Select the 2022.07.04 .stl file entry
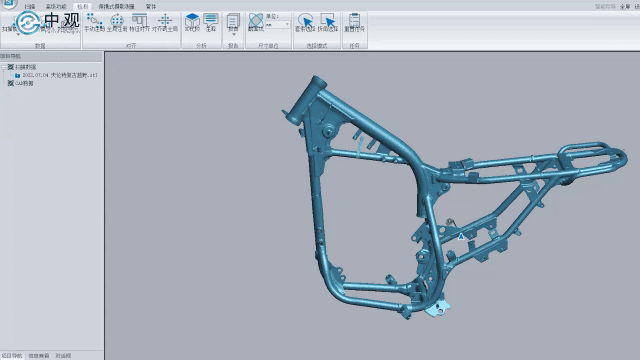Viewport: 640px width, 360px height. point(60,75)
